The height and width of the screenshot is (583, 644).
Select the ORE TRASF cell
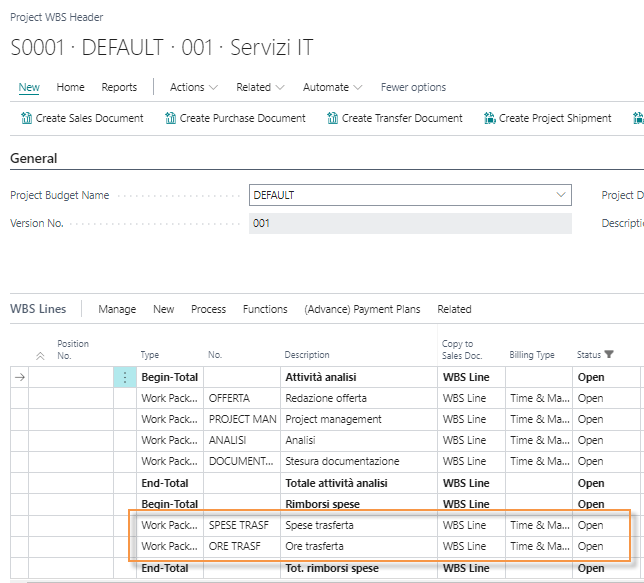[242, 546]
